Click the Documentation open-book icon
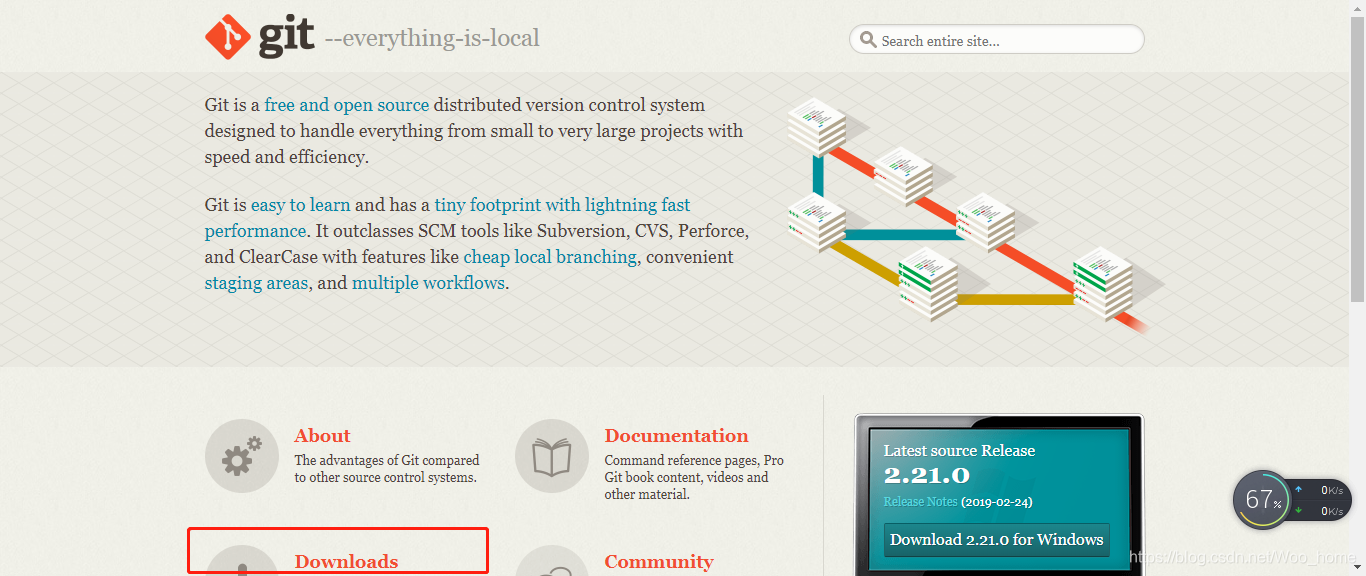 click(x=552, y=457)
